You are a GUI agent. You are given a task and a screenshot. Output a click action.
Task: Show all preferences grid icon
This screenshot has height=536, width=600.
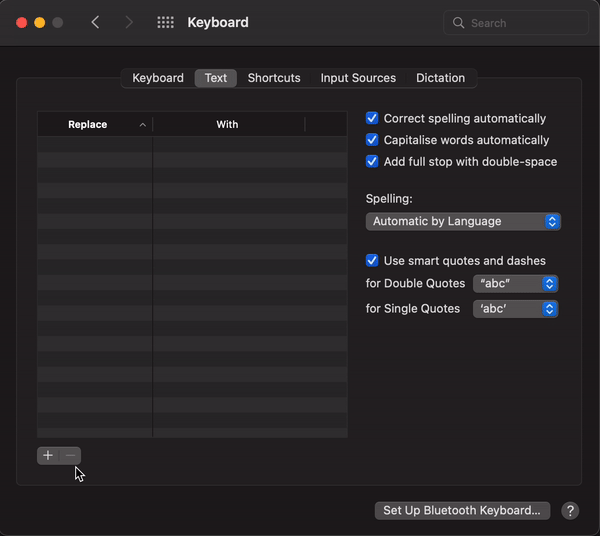tap(166, 22)
